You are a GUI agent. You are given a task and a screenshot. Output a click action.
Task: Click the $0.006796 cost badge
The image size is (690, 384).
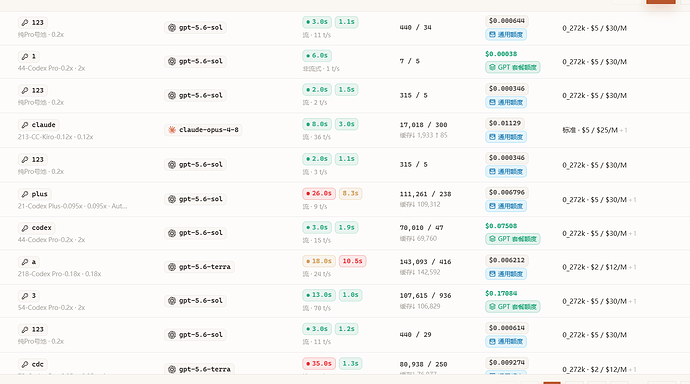point(506,193)
